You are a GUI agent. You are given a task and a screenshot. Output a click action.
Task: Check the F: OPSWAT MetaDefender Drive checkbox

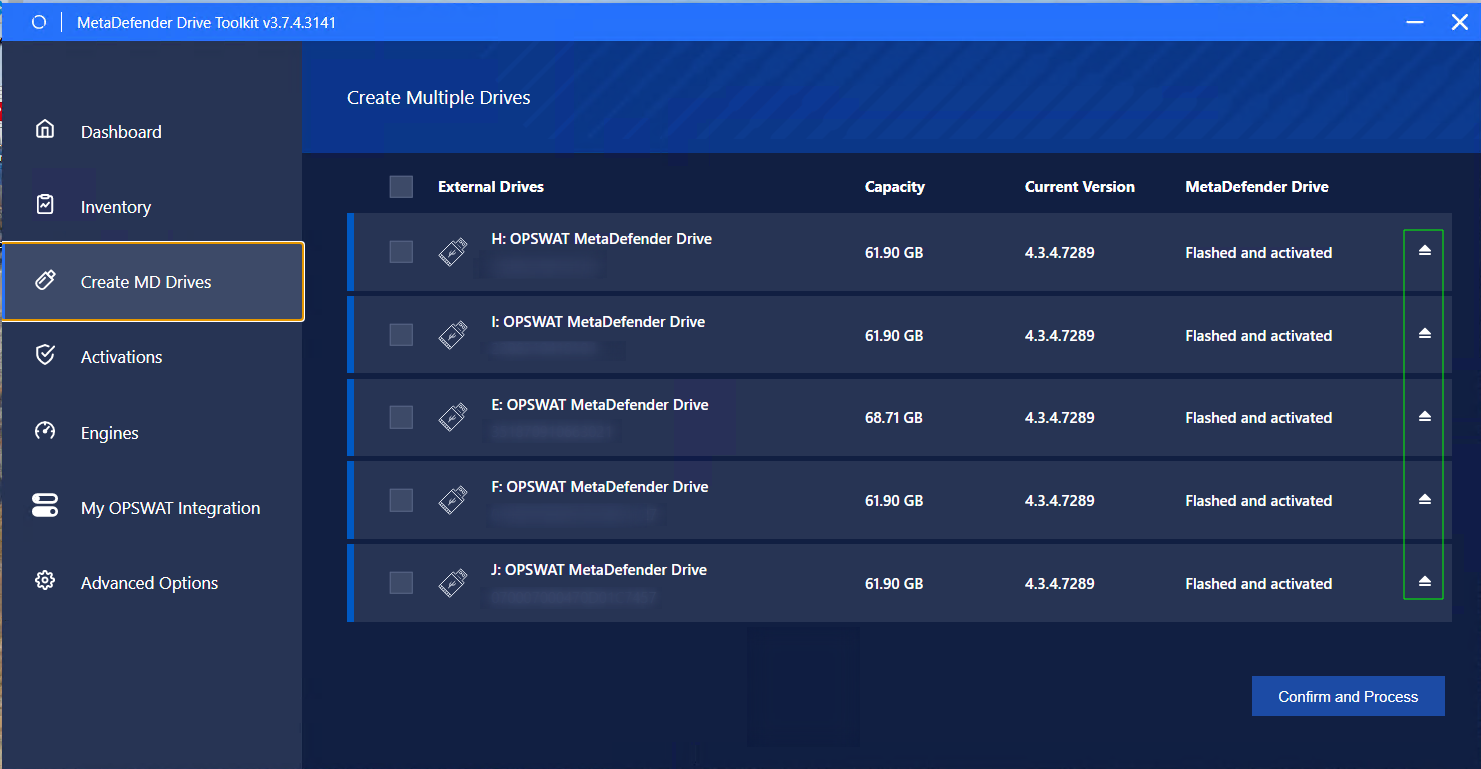(x=401, y=500)
